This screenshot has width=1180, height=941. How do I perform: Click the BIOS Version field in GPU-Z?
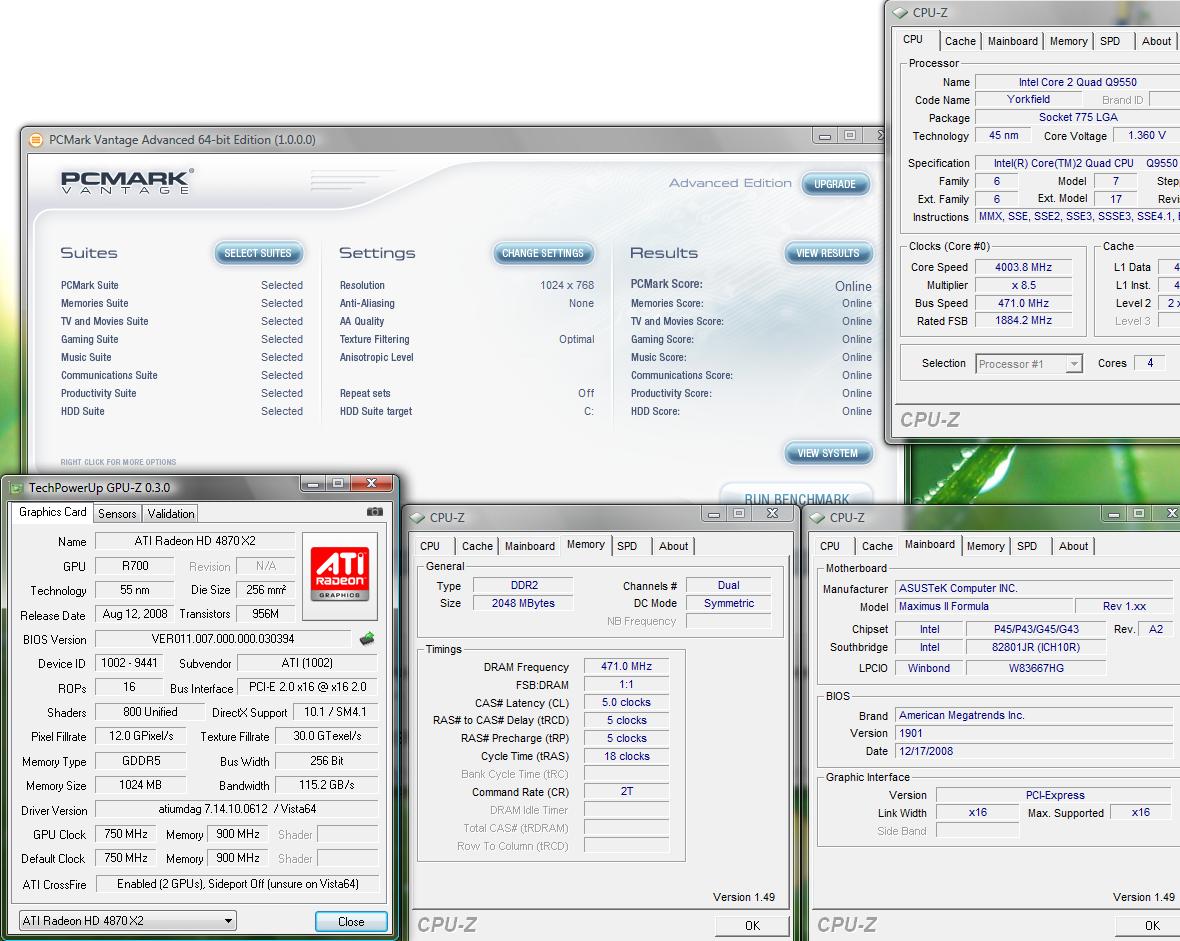pyautogui.click(x=223, y=639)
